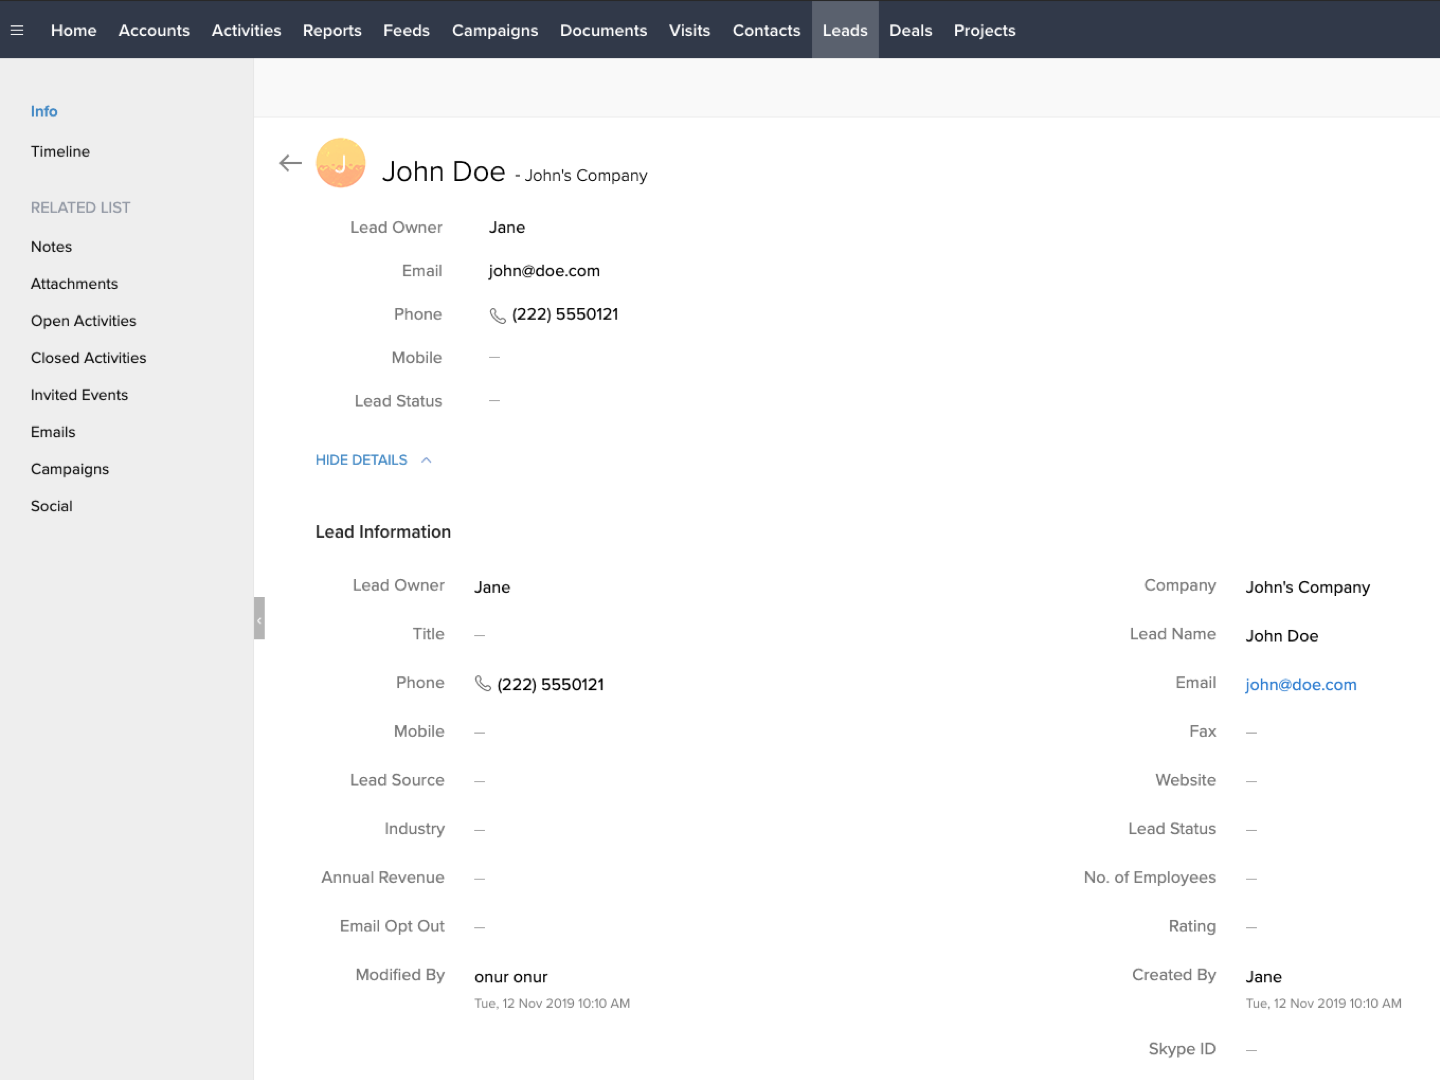Open the Social related list
1440x1080 pixels.
pos(51,506)
